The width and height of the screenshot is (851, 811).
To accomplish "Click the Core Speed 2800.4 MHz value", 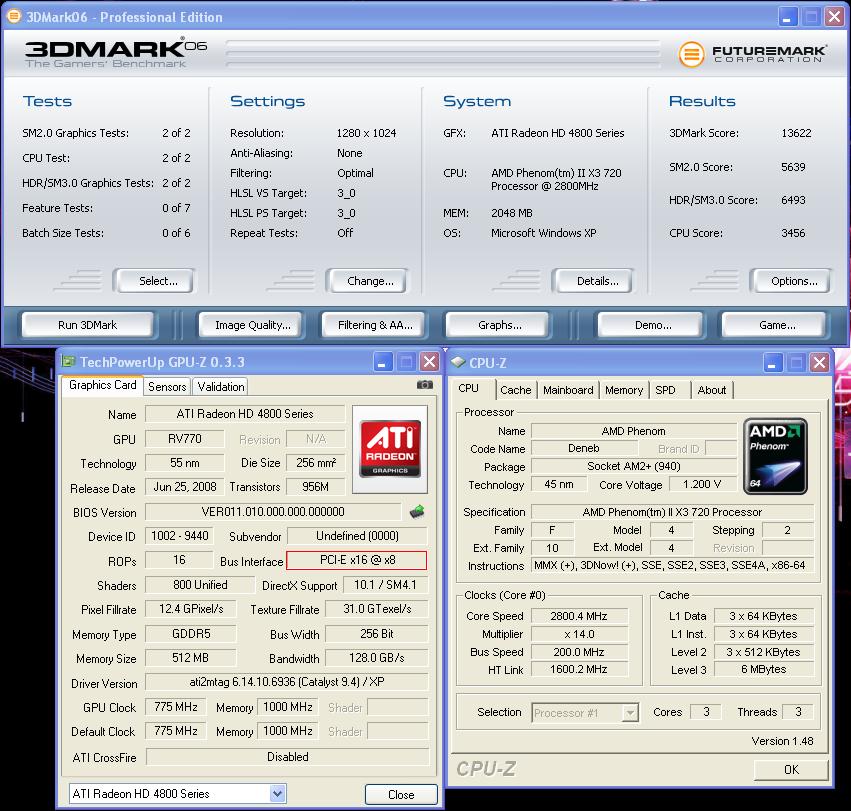I will pyautogui.click(x=579, y=616).
